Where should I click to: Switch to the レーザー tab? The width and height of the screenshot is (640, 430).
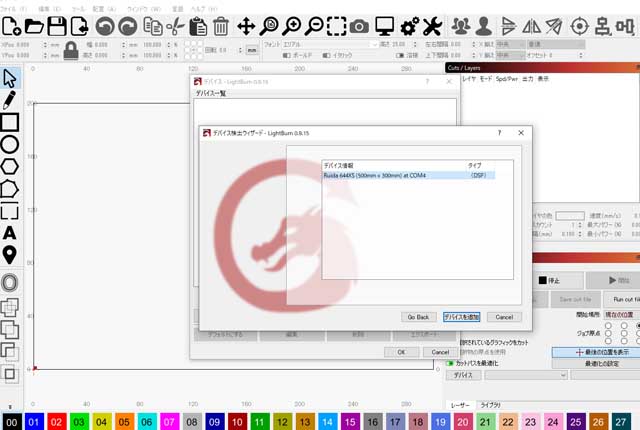[x=460, y=405]
